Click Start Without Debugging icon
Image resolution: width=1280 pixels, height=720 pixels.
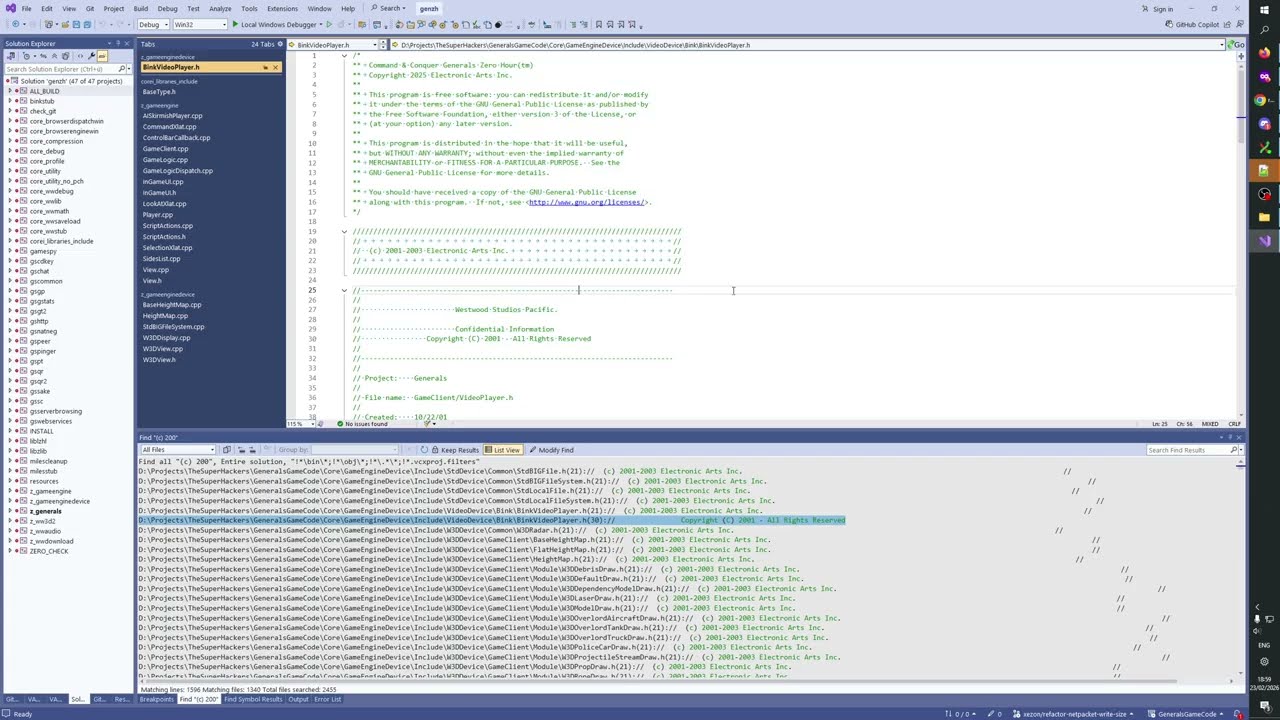tap(329, 24)
